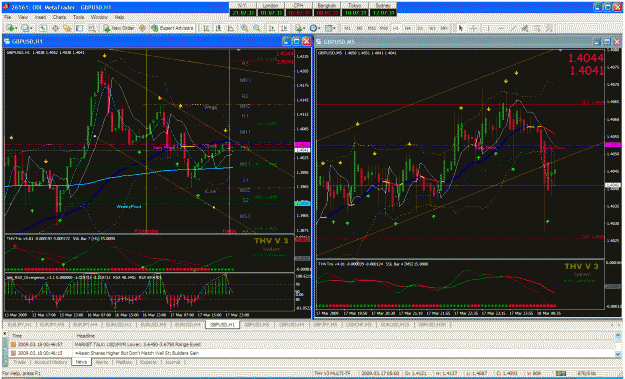The height and width of the screenshot is (379, 625).
Task: Open the Help menu
Action: click(x=119, y=18)
